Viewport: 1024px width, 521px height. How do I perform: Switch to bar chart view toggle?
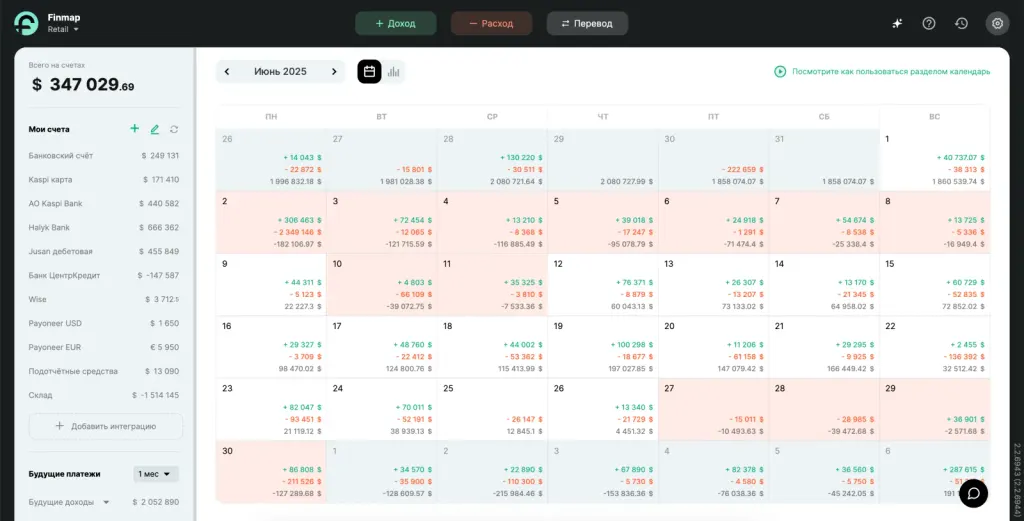(393, 72)
